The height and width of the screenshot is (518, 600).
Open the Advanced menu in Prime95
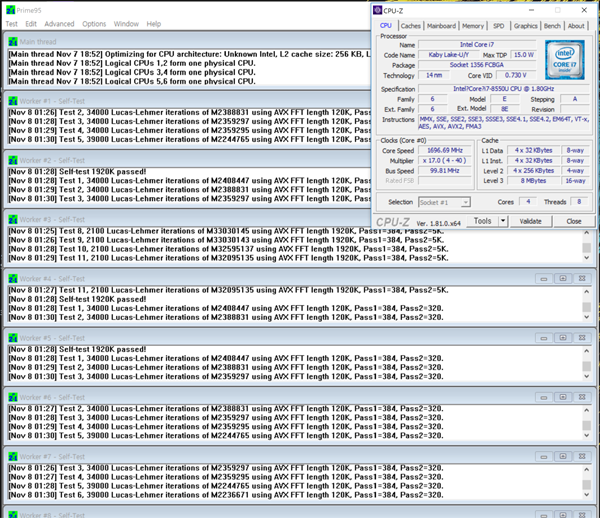(59, 24)
